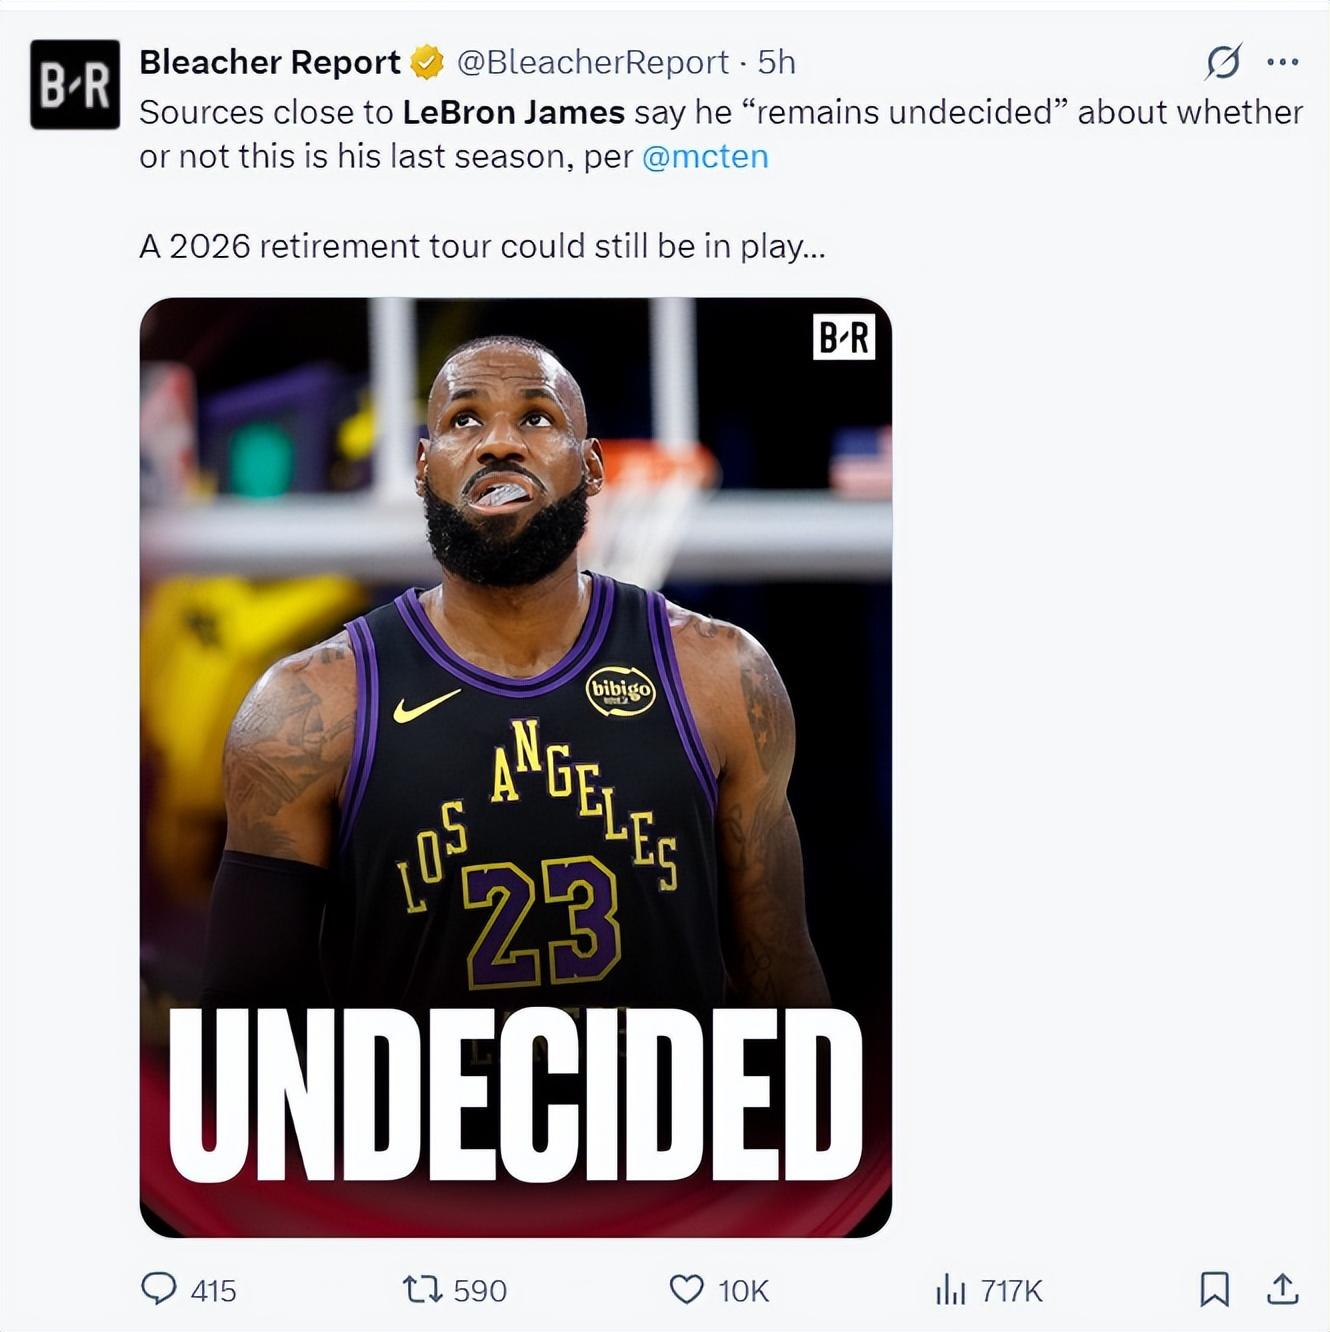Click the 10K likes count
Image resolution: width=1330 pixels, height=1332 pixels.
[744, 1291]
